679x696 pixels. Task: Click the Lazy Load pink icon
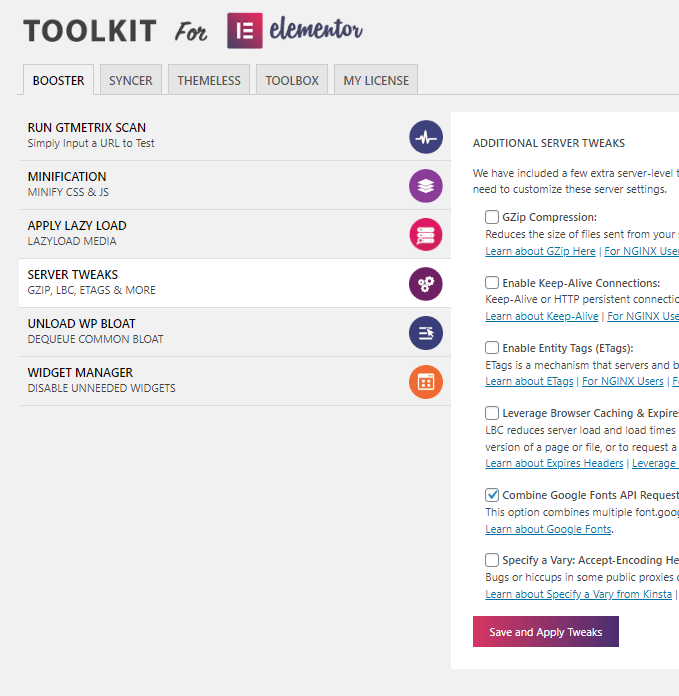(426, 235)
